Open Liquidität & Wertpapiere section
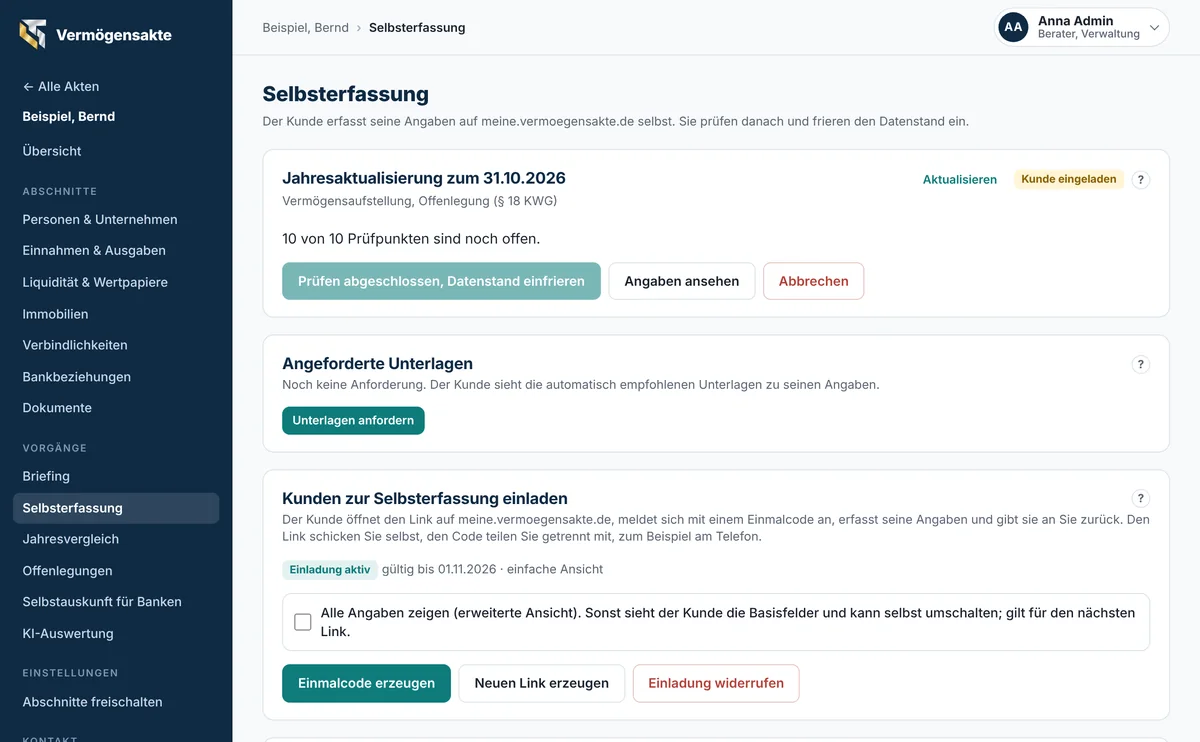 tap(95, 282)
